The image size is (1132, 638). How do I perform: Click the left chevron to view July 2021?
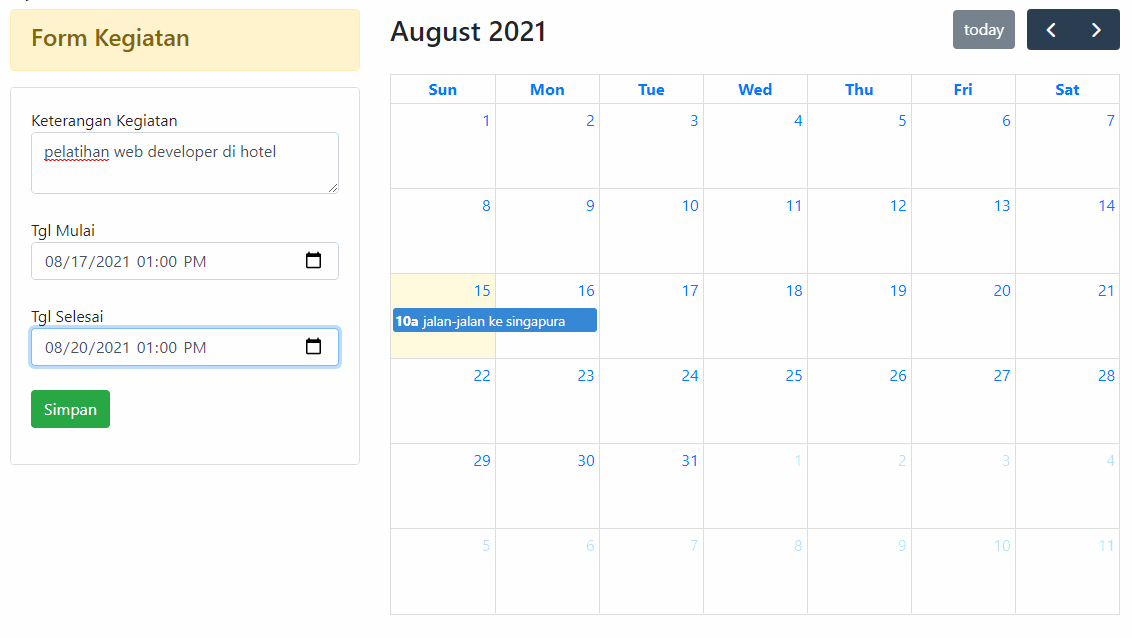pos(1050,29)
